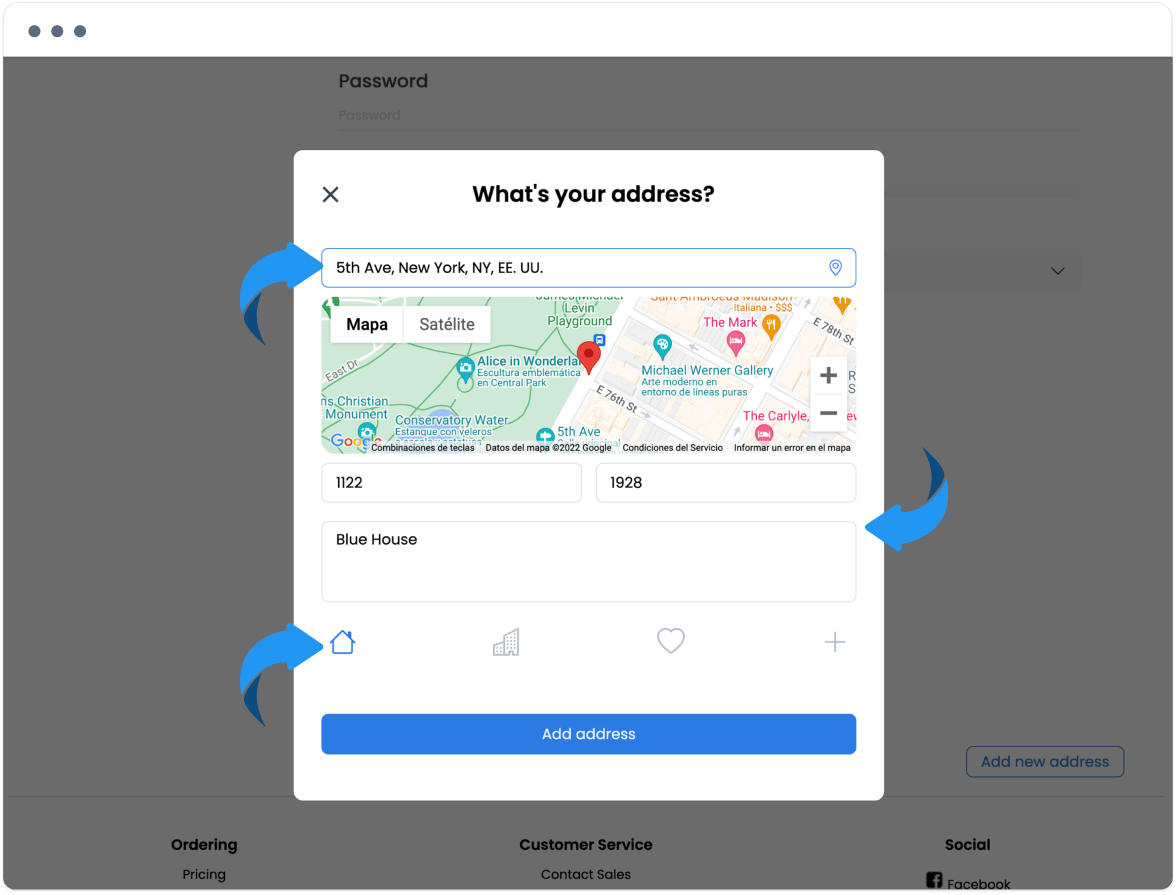The image size is (1176, 895).
Task: Focus the 5th Ave address search field
Action: pyautogui.click(x=589, y=268)
